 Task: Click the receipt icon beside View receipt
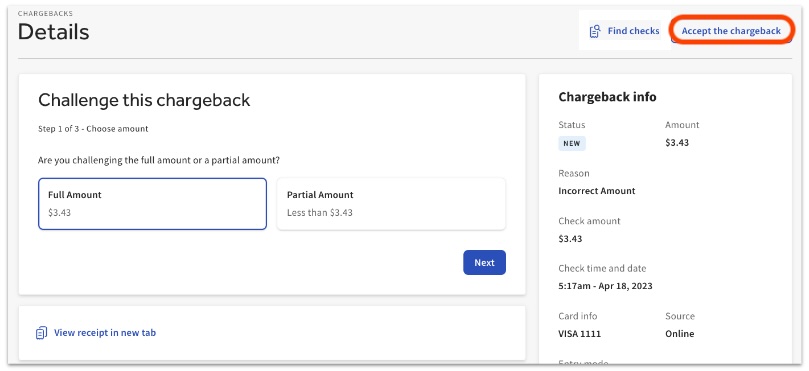(41, 333)
